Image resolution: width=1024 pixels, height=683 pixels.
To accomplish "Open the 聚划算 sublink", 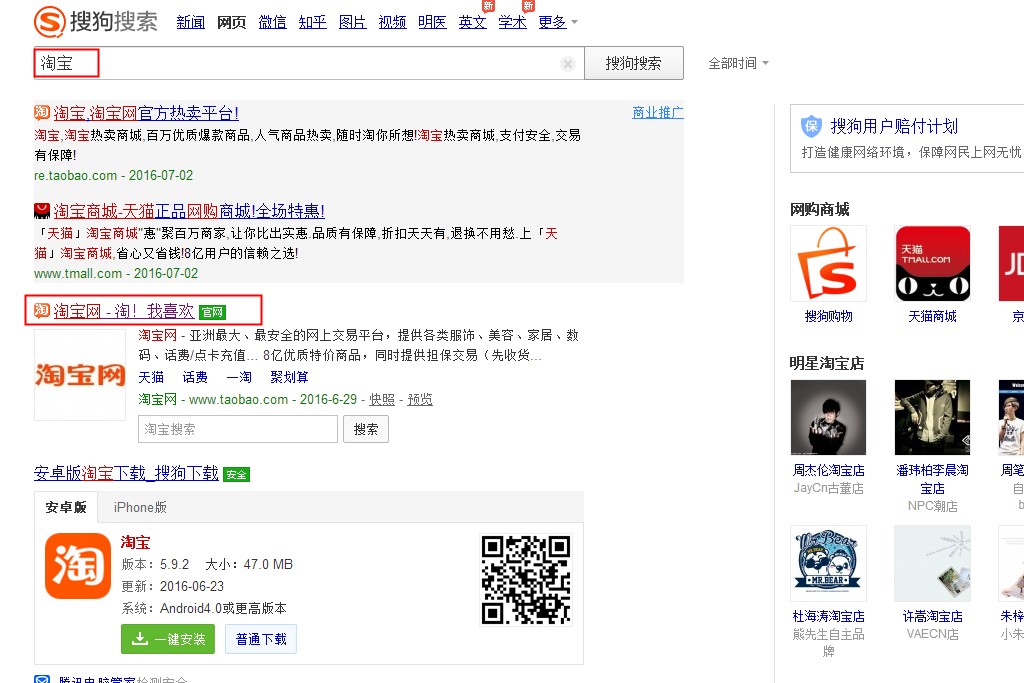I will click(289, 377).
